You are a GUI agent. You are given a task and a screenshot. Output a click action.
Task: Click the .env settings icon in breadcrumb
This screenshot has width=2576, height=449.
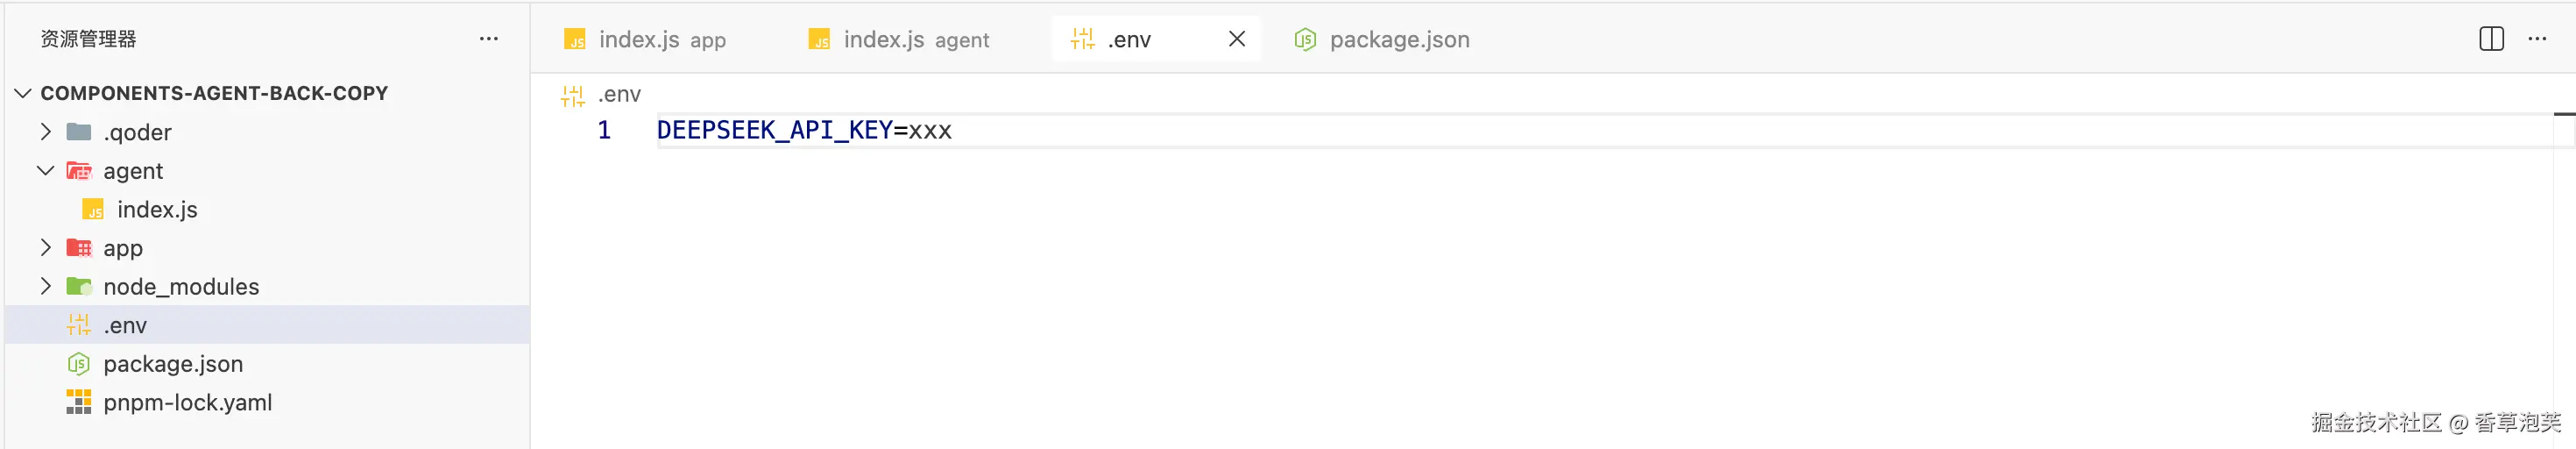[572, 95]
